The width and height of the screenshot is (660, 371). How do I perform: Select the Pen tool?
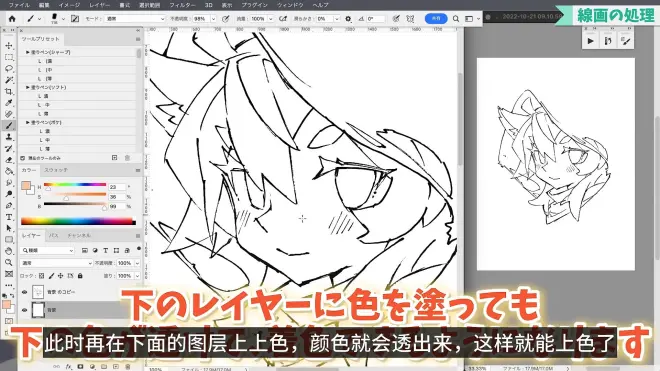[x=9, y=206]
